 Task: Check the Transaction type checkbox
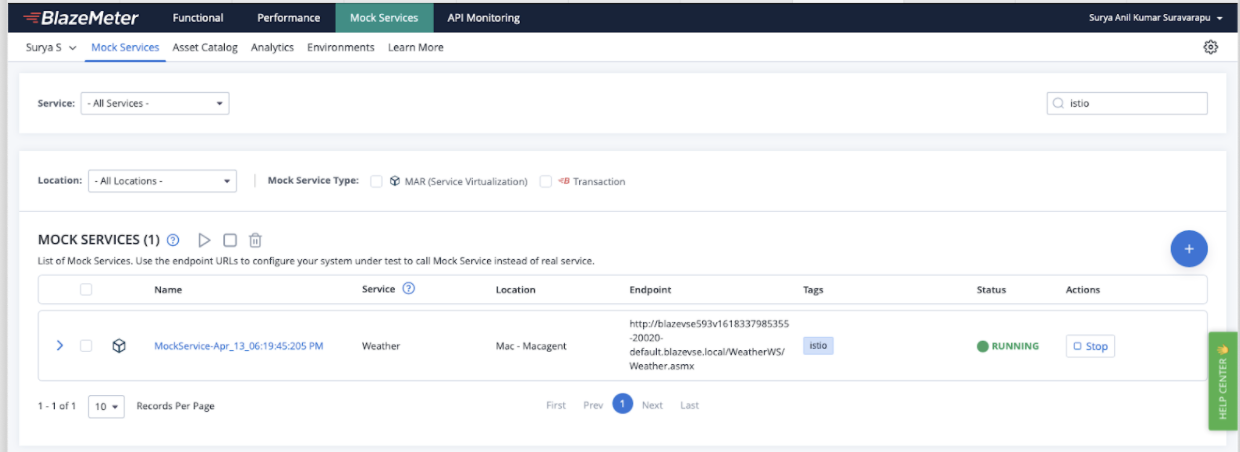pos(546,181)
